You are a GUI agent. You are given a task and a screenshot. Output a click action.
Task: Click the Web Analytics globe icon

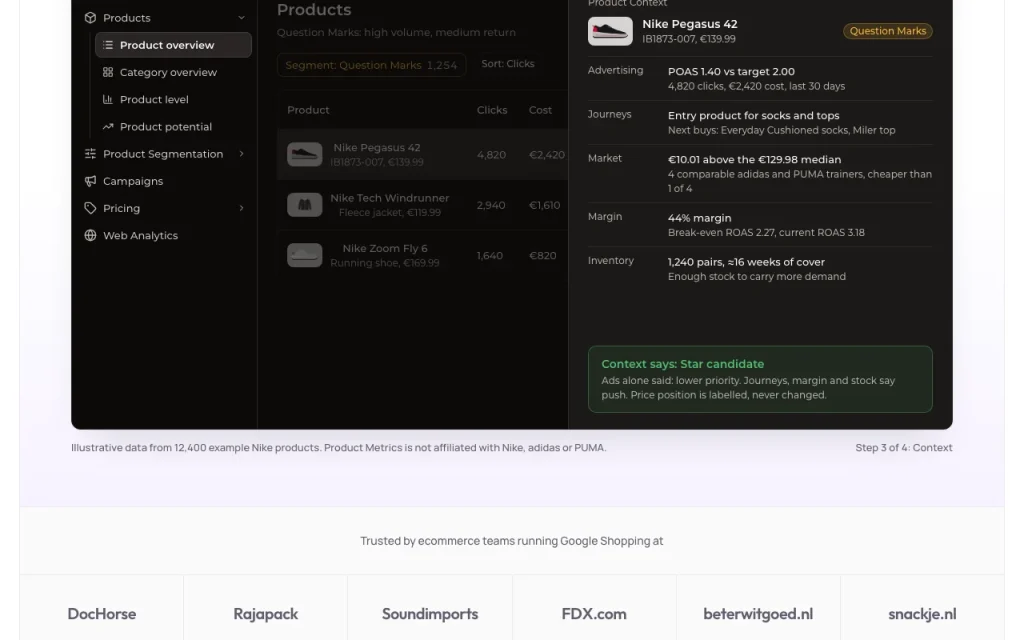point(90,235)
